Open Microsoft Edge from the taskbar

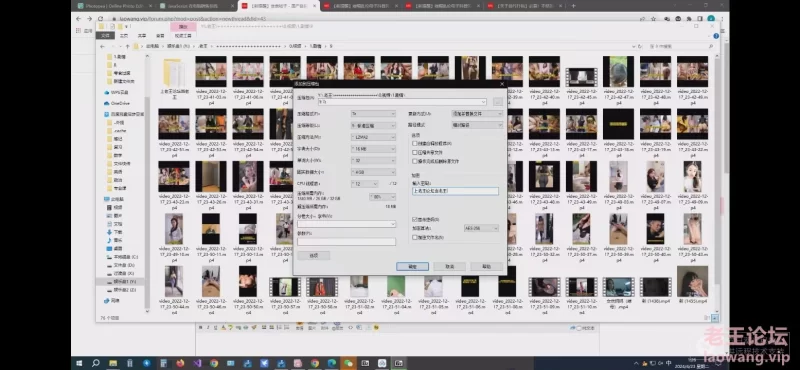click(332, 363)
